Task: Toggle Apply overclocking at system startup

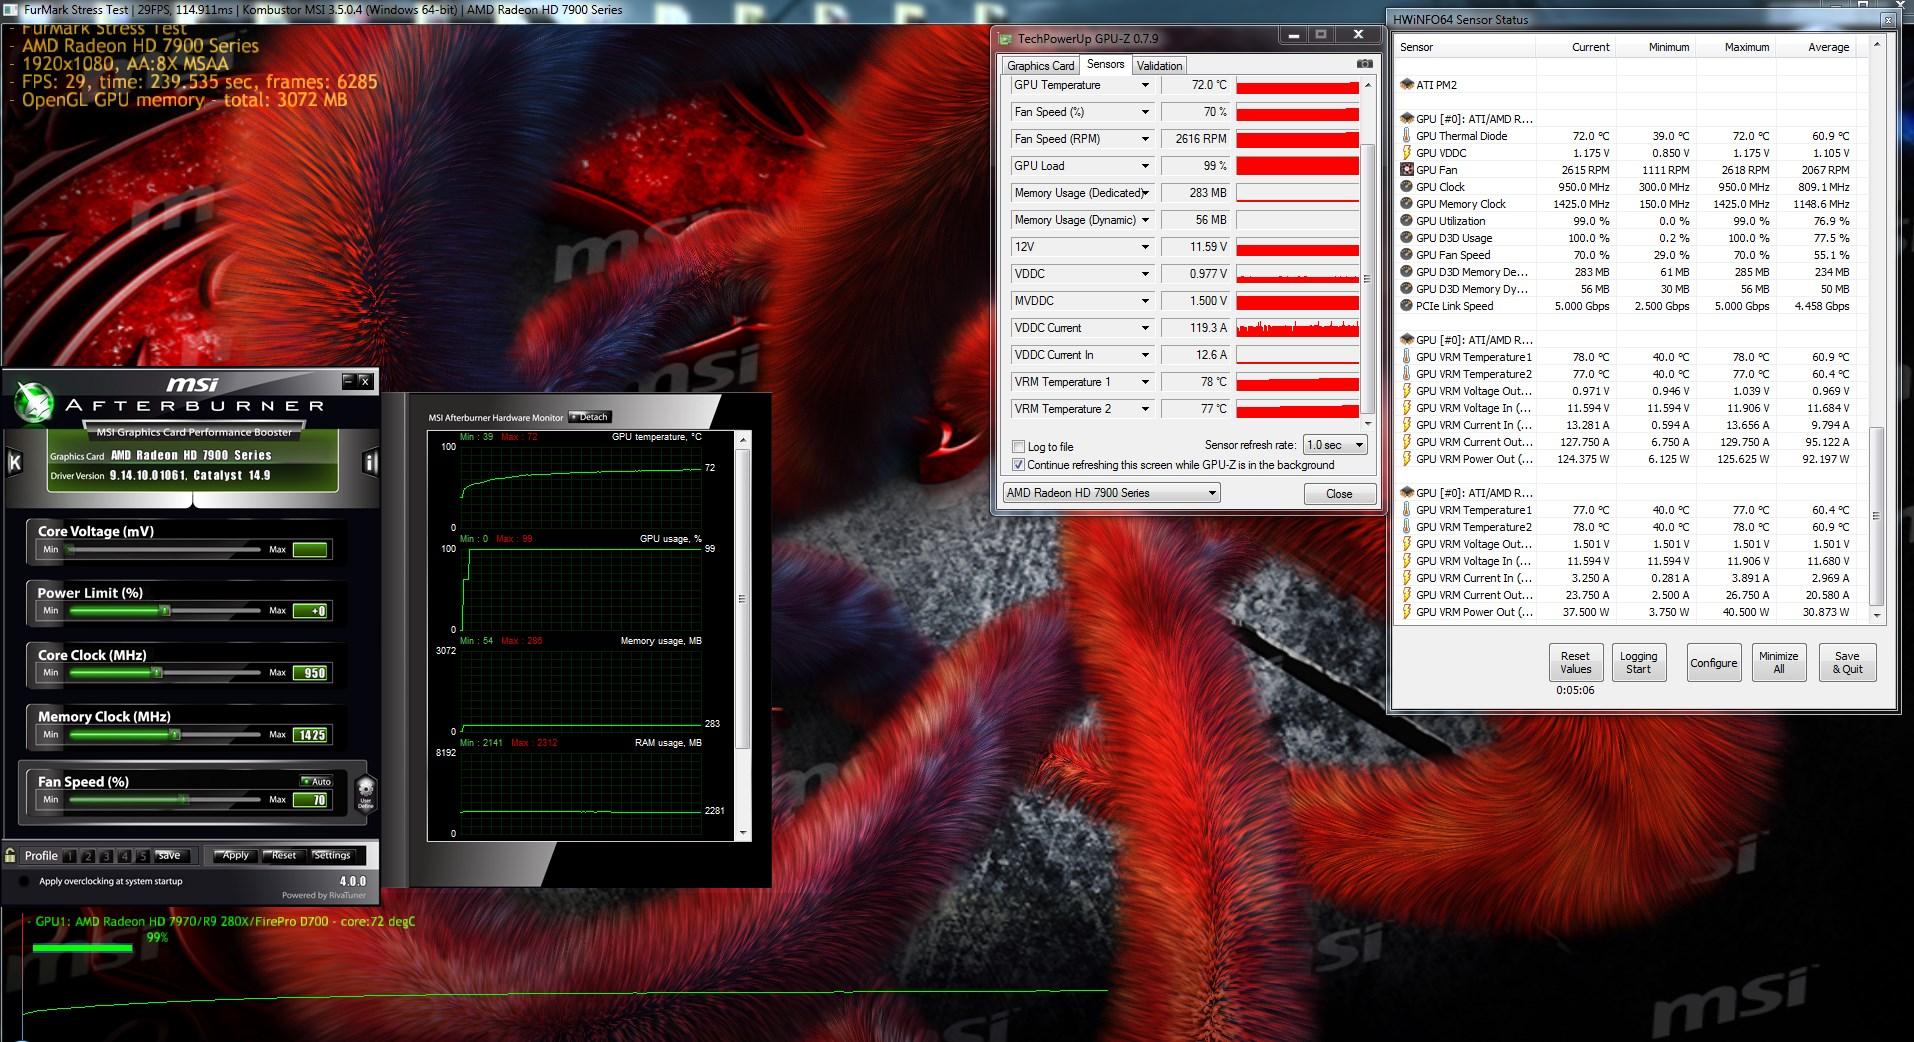Action: click(x=24, y=881)
